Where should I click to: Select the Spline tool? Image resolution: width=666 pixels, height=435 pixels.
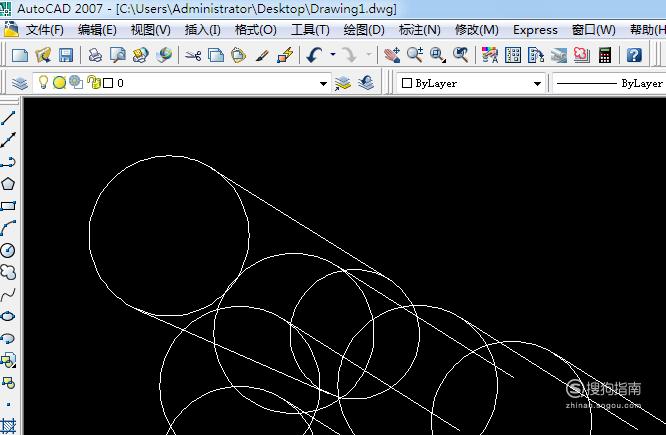(8, 294)
